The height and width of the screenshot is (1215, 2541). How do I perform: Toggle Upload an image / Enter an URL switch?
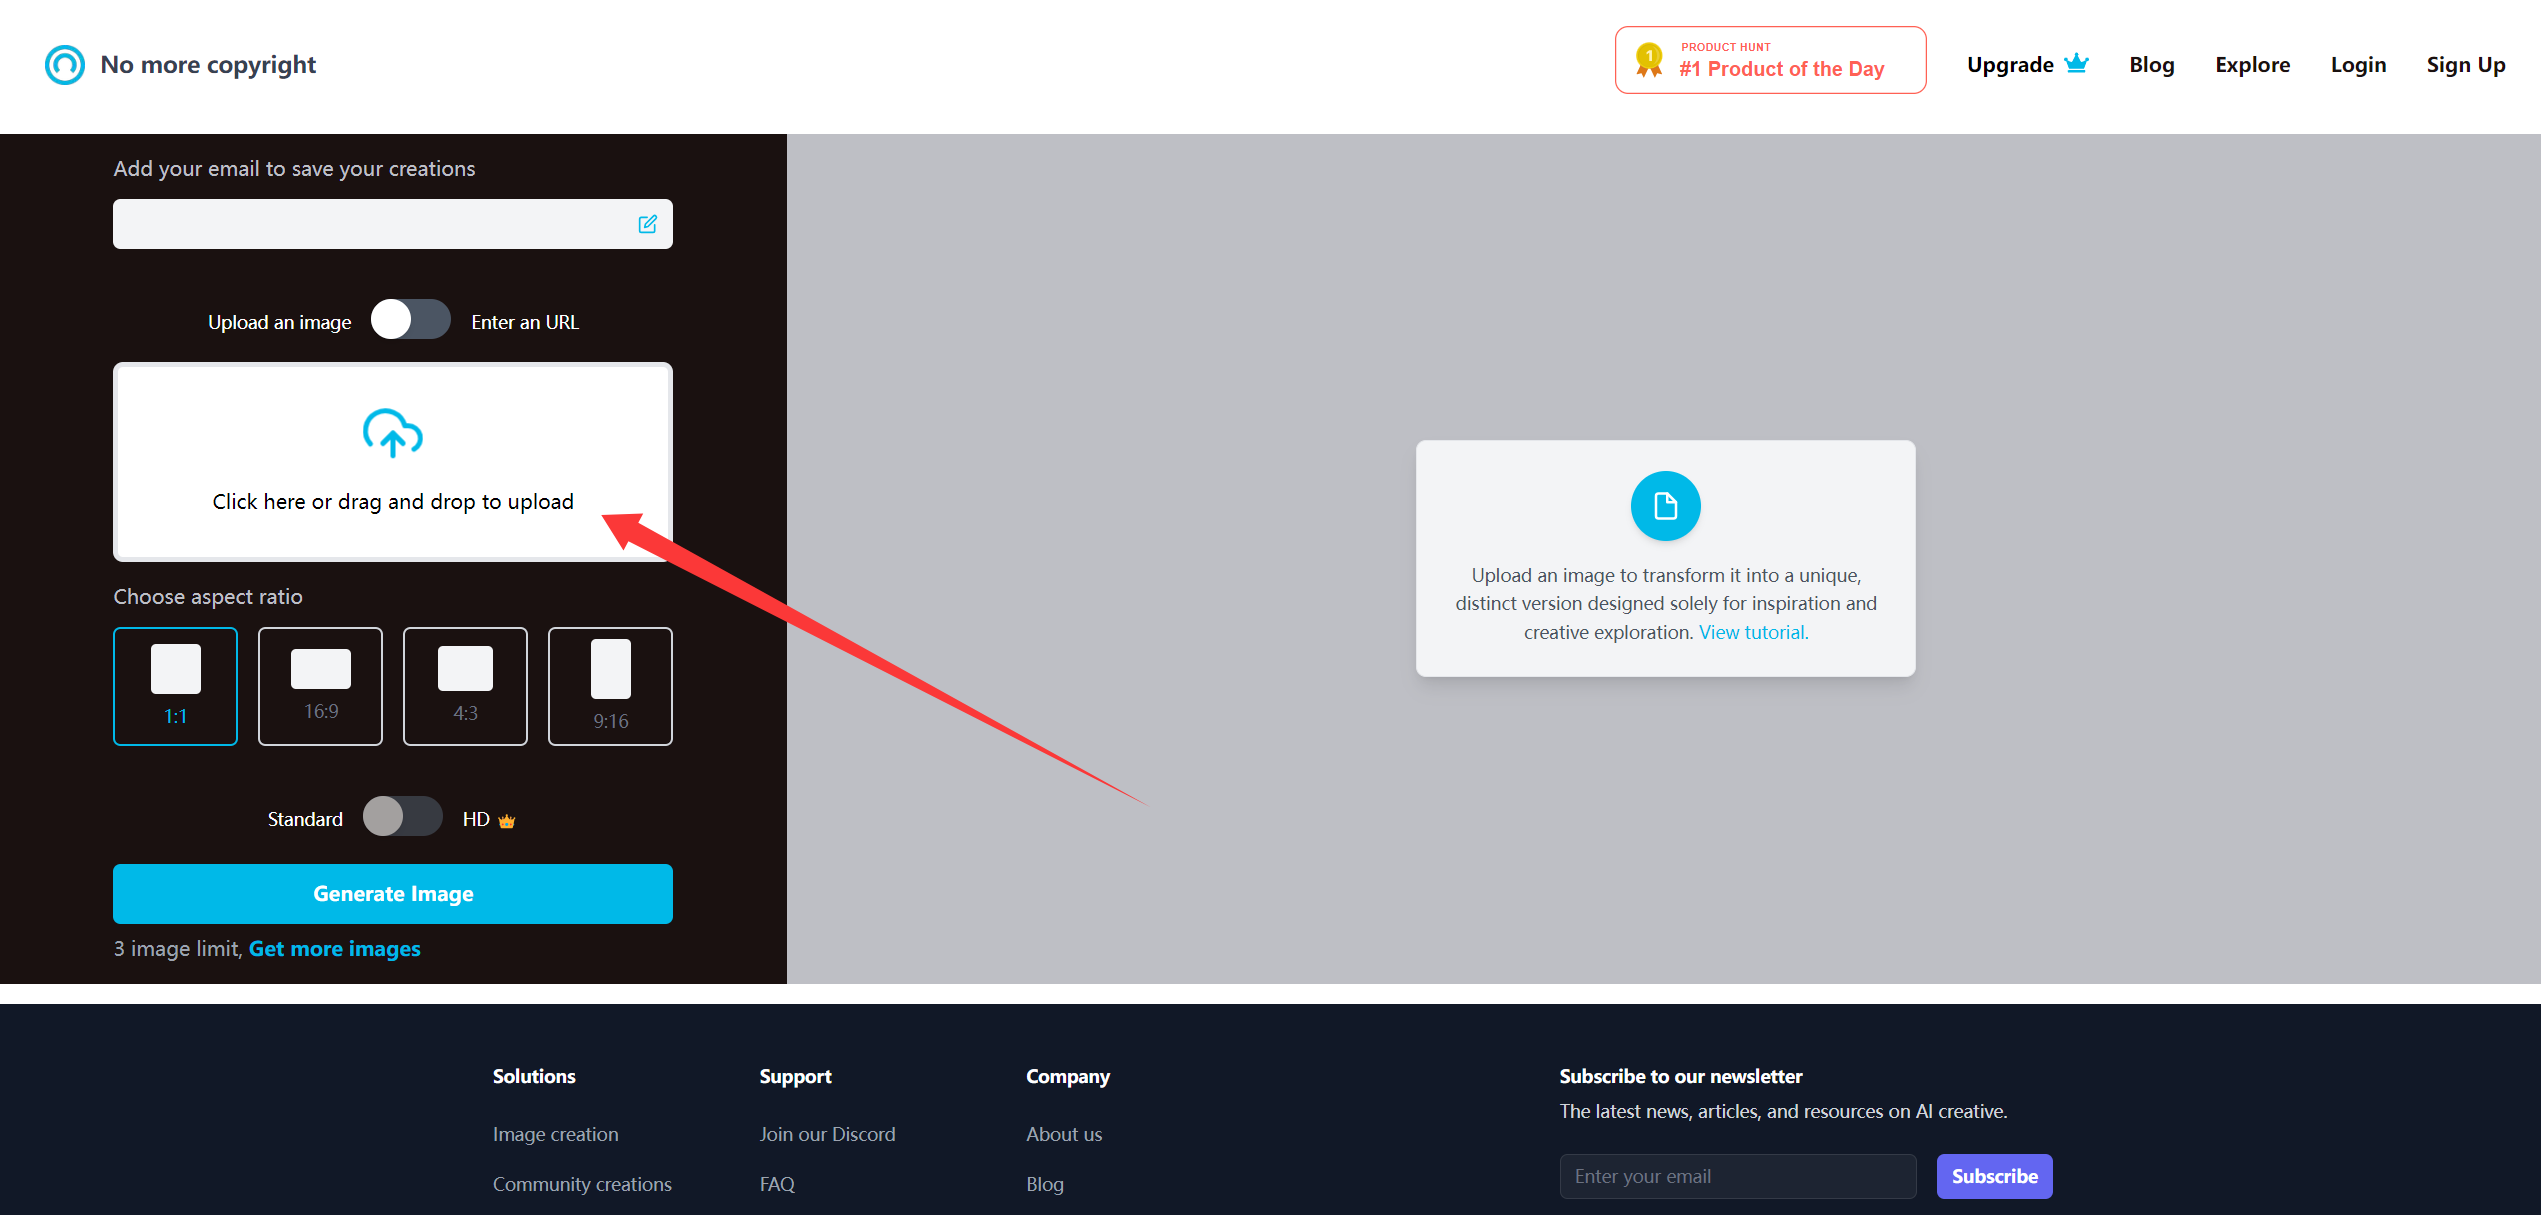(x=410, y=320)
